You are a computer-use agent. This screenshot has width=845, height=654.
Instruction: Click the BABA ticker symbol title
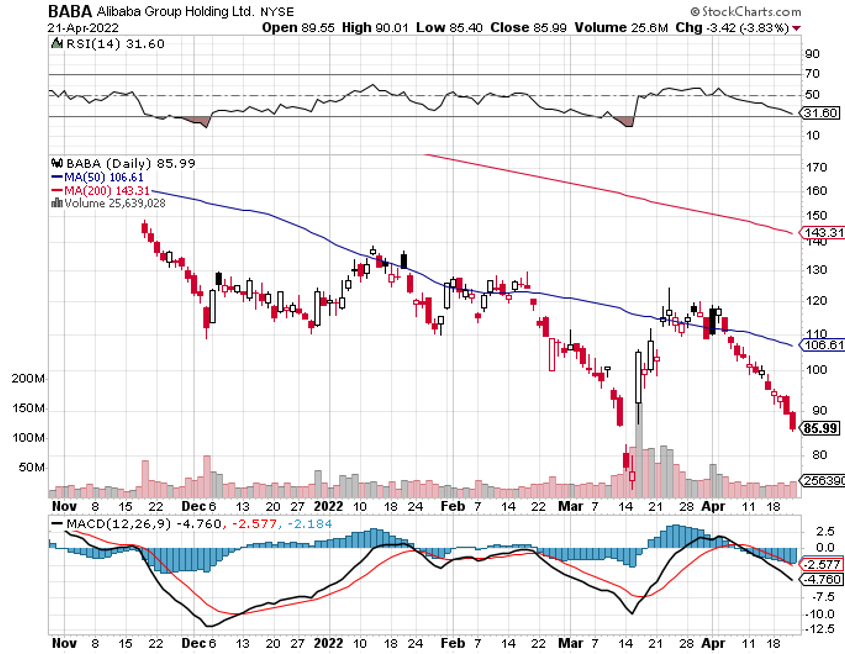pyautogui.click(x=70, y=11)
